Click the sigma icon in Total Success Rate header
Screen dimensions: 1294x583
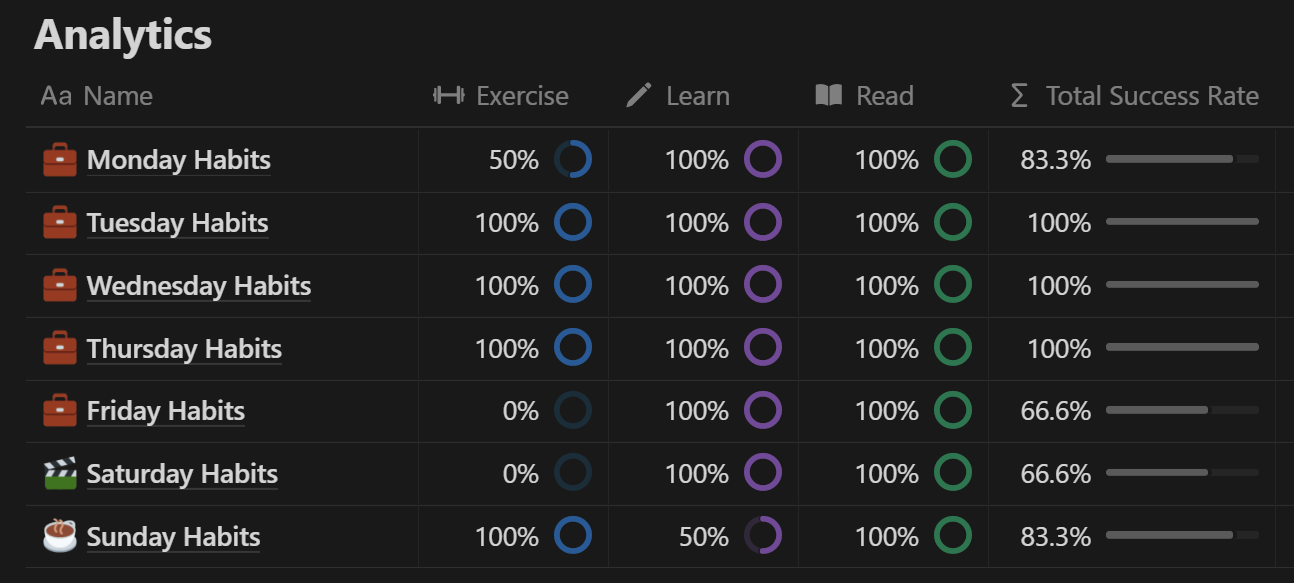tap(1019, 96)
